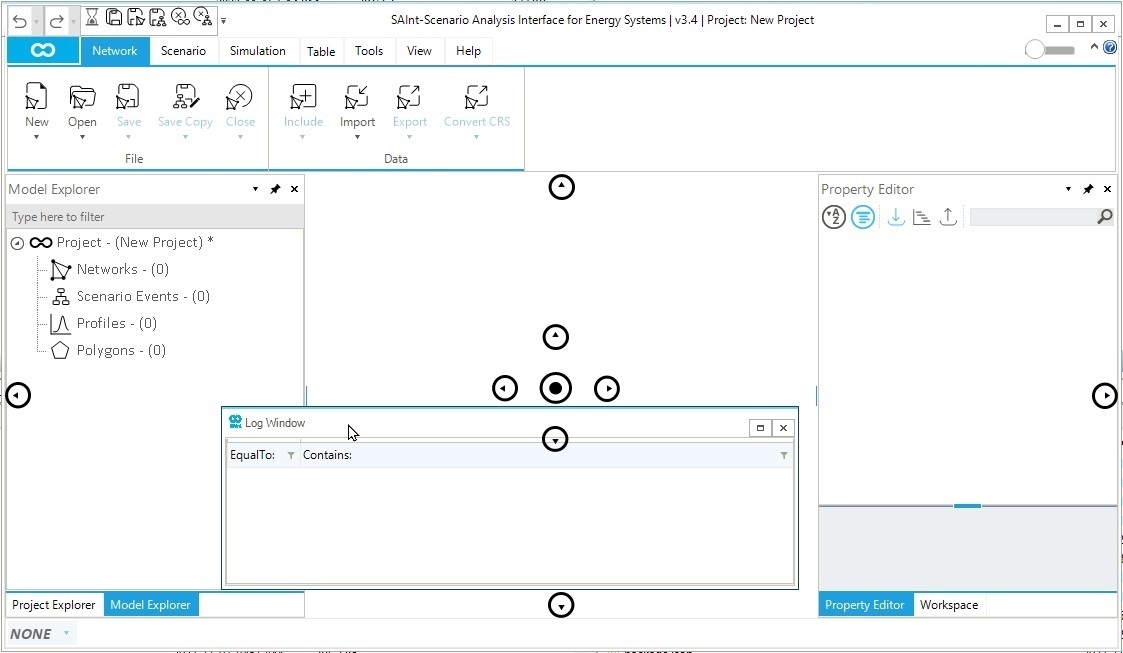Collapse the Project - (New Project) tree node
Screen dimensions: 1123x653
click(x=17, y=243)
